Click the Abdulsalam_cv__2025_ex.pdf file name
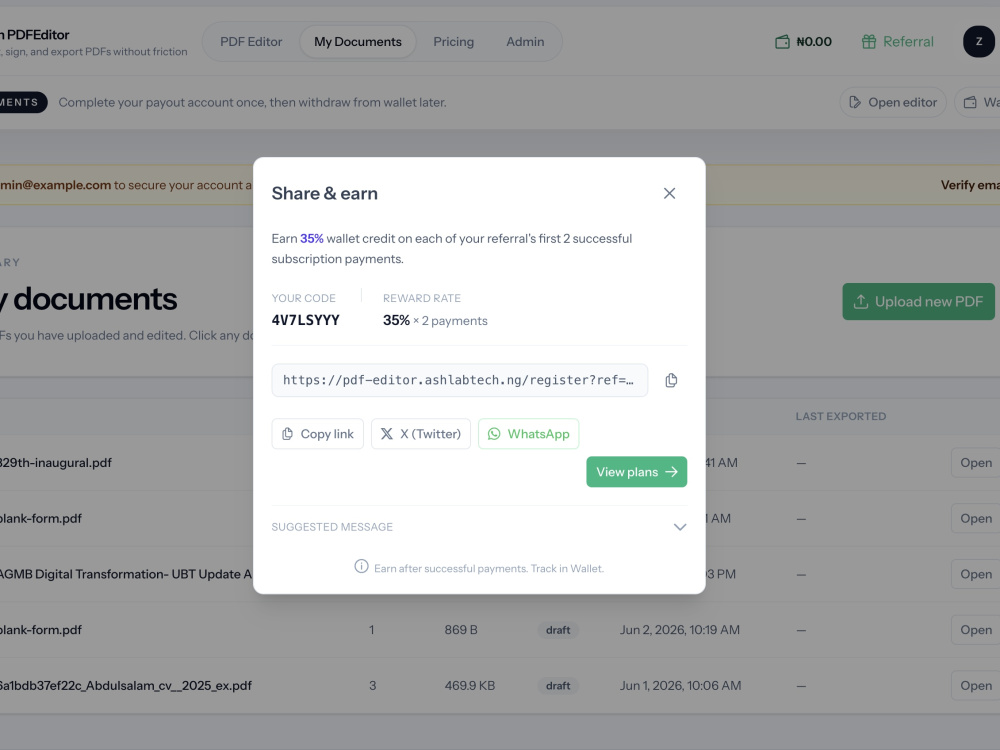The height and width of the screenshot is (750, 1000). tap(126, 686)
